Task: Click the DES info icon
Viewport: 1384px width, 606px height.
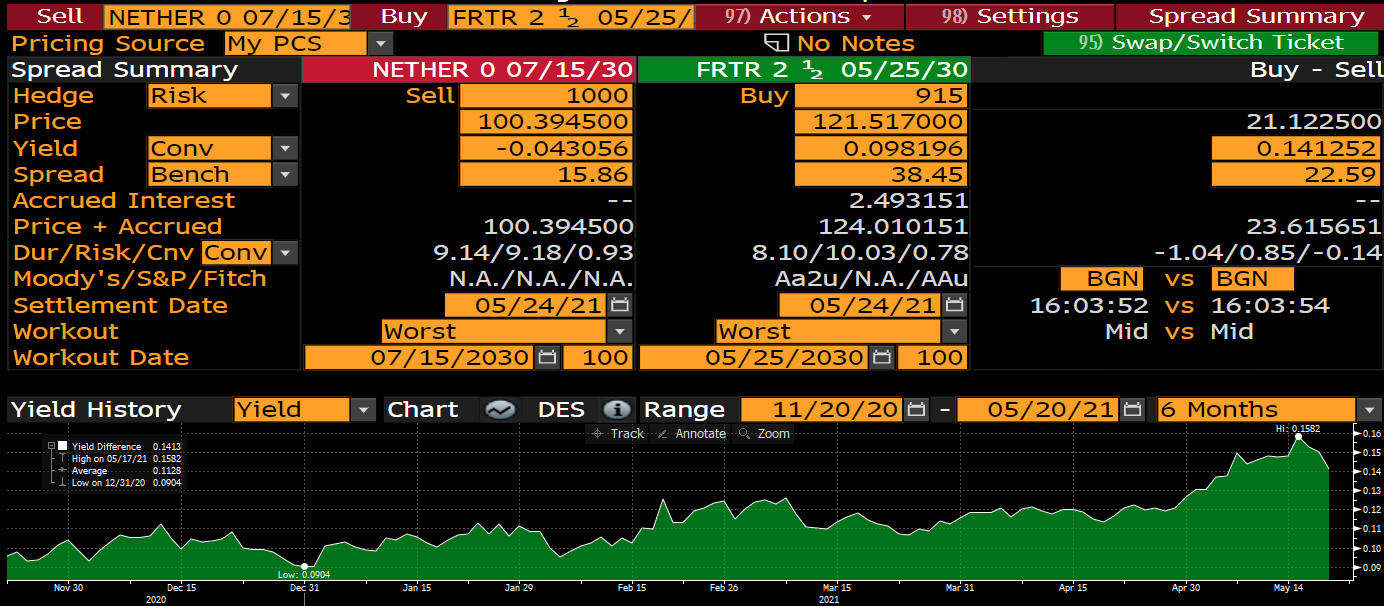Action: 618,409
